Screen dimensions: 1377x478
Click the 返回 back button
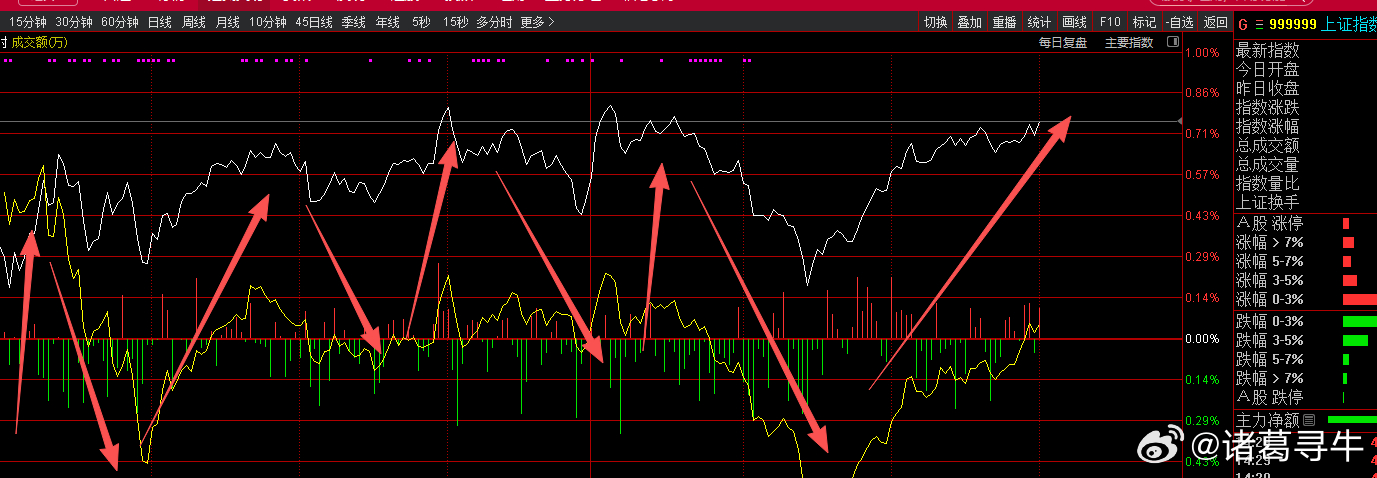(1215, 22)
